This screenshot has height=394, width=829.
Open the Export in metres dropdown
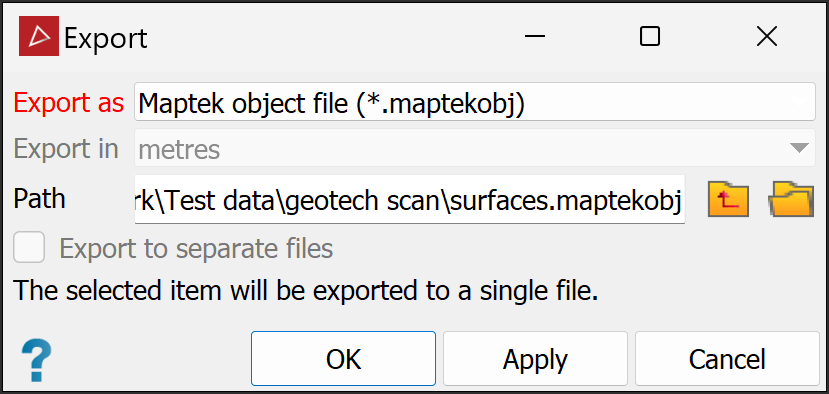(x=475, y=150)
